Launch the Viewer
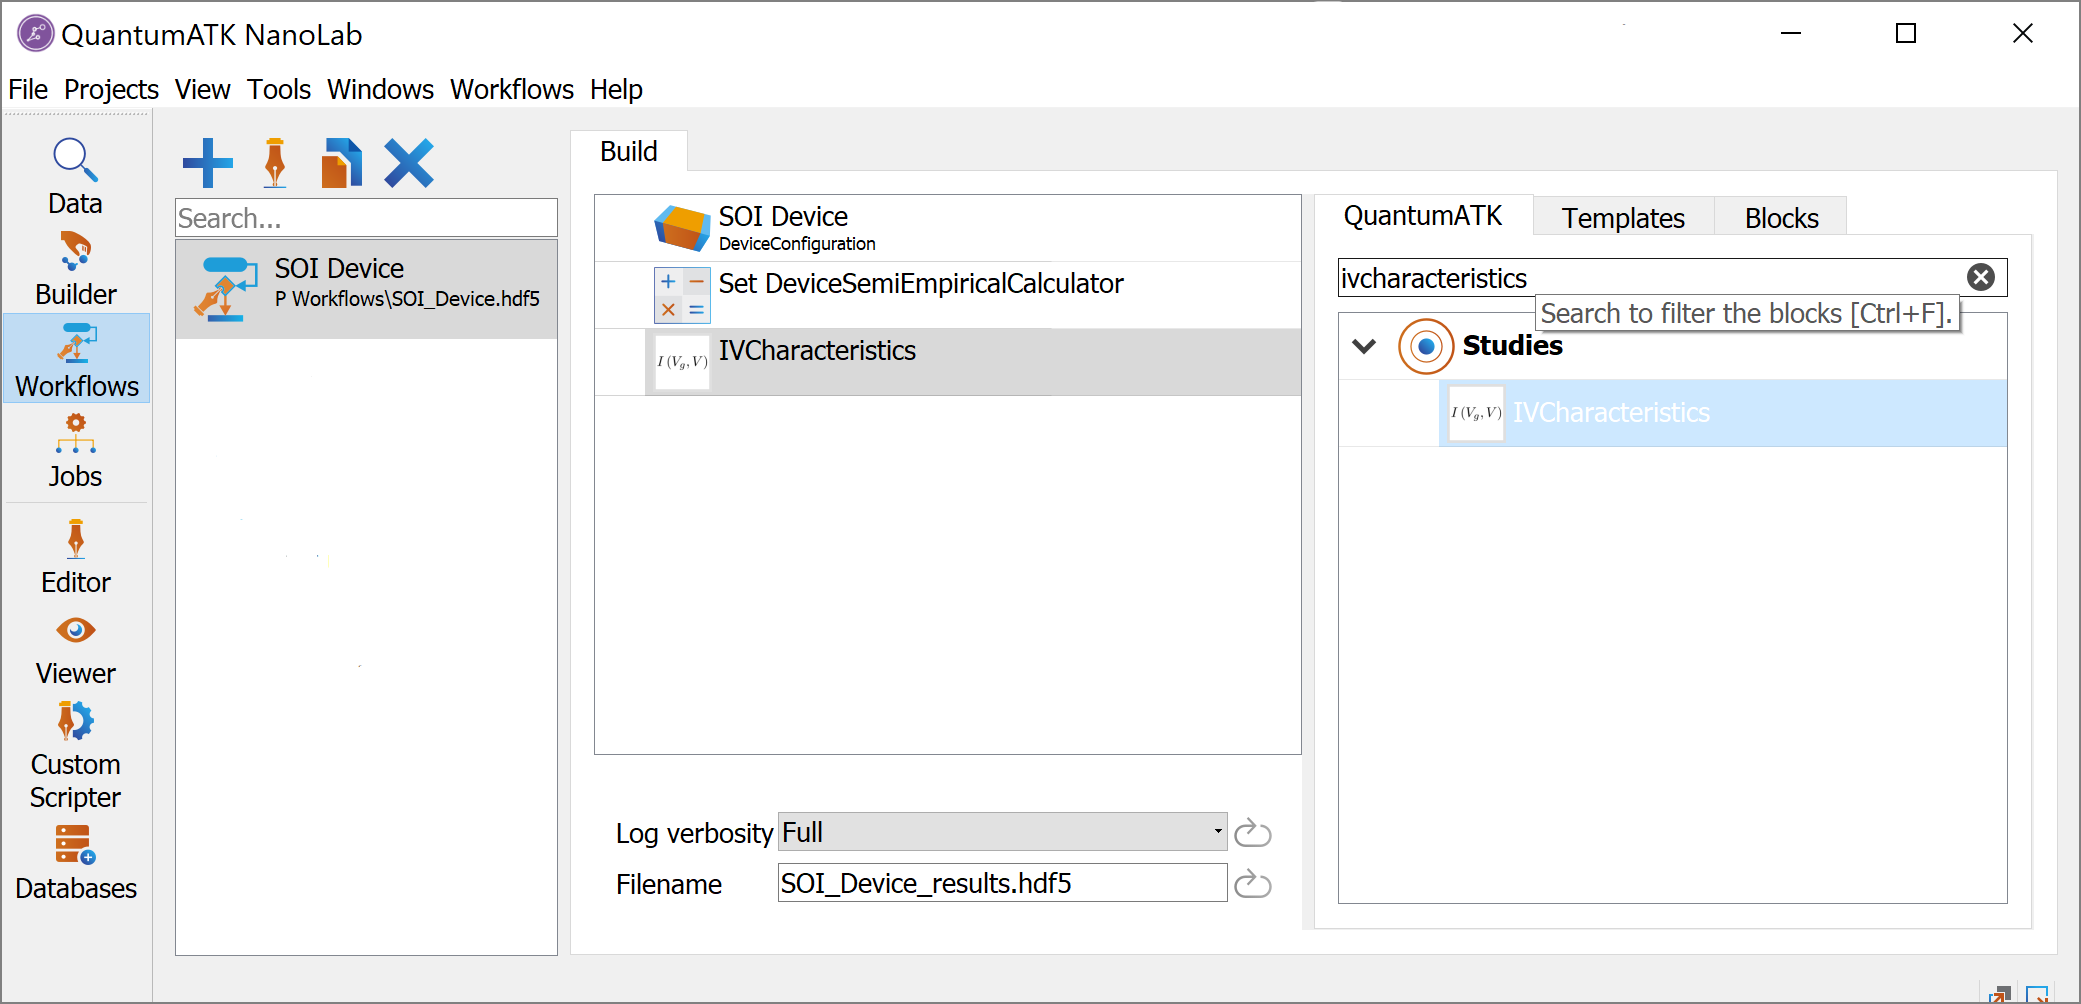The width and height of the screenshot is (2081, 1004). 76,650
